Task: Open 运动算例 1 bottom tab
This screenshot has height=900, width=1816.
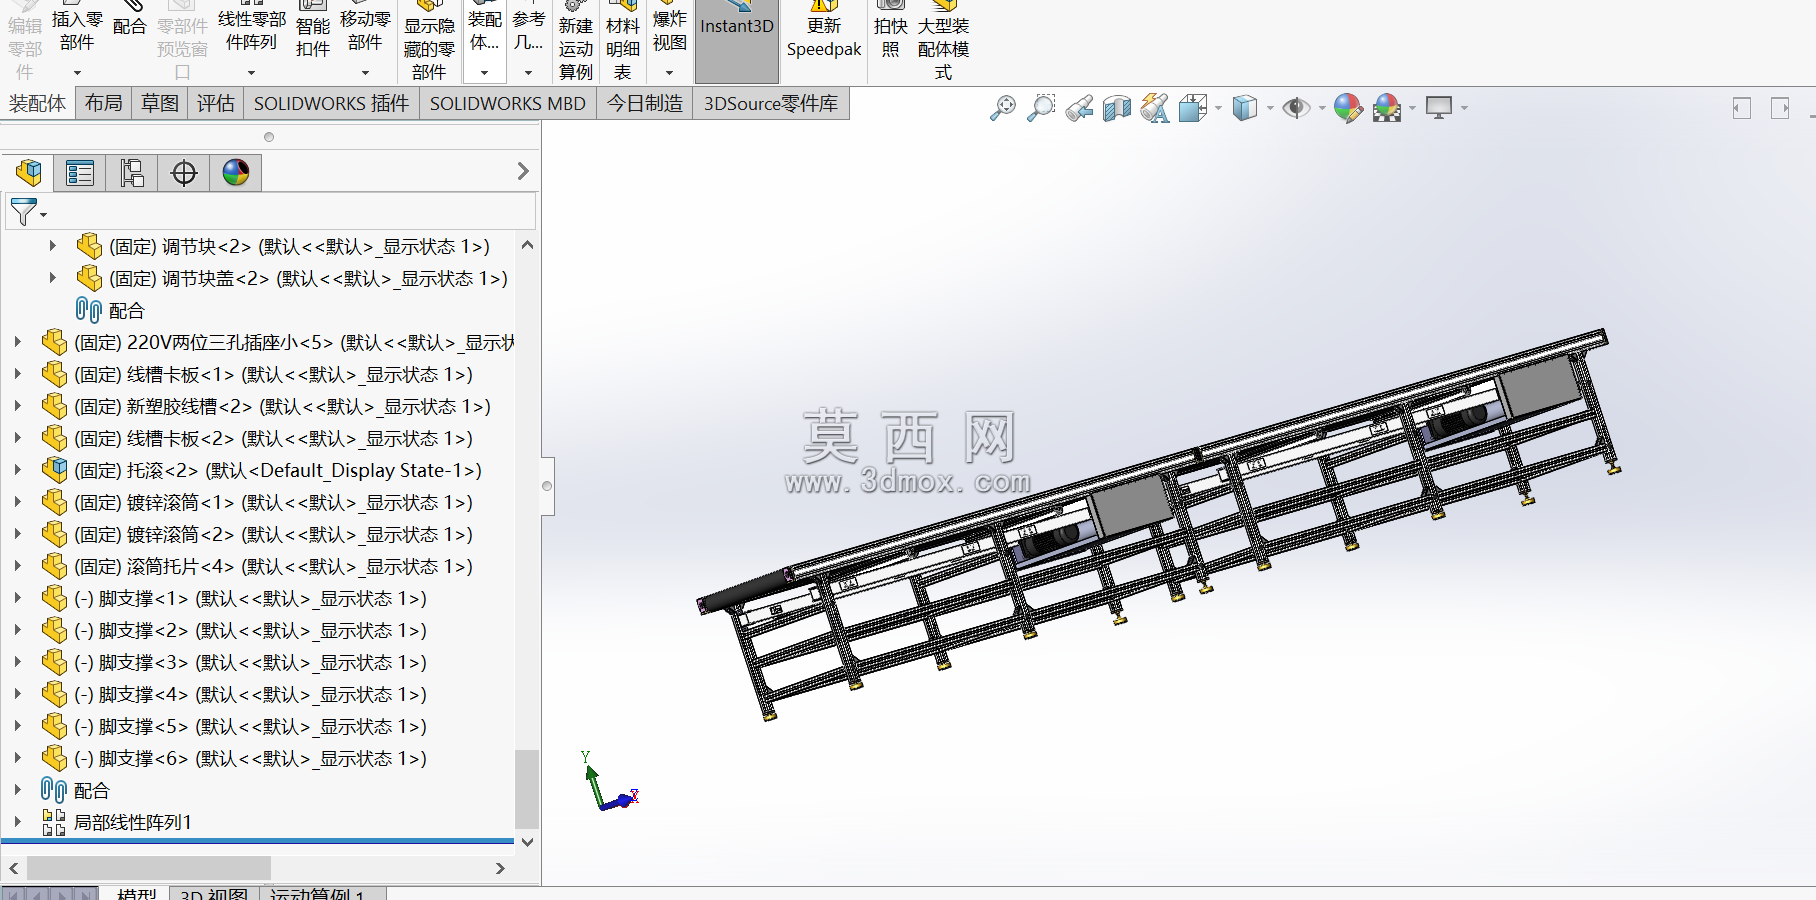Action: tap(318, 893)
